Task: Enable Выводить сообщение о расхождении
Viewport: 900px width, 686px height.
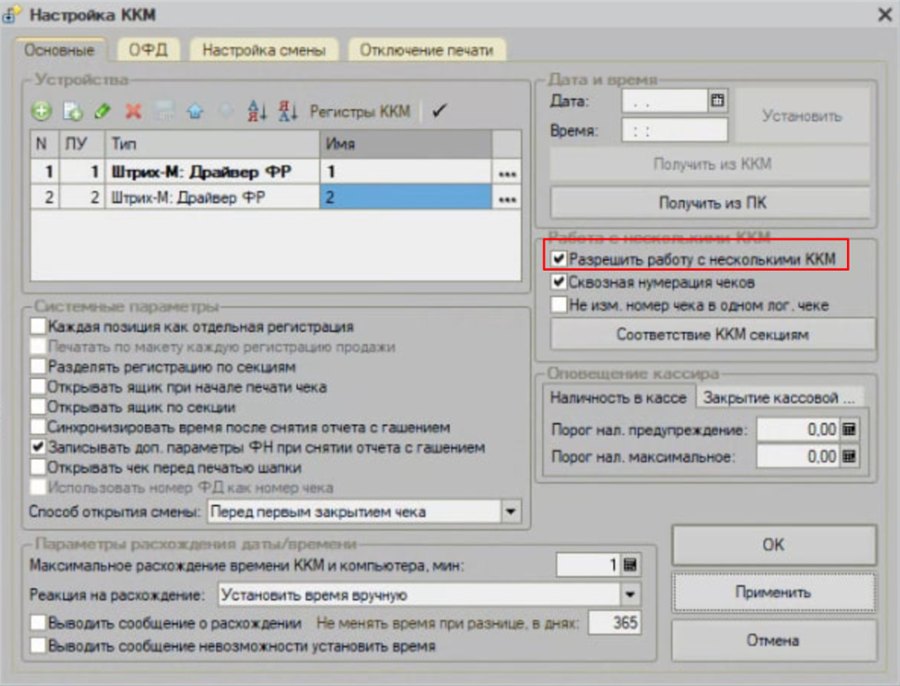Action: [38, 622]
